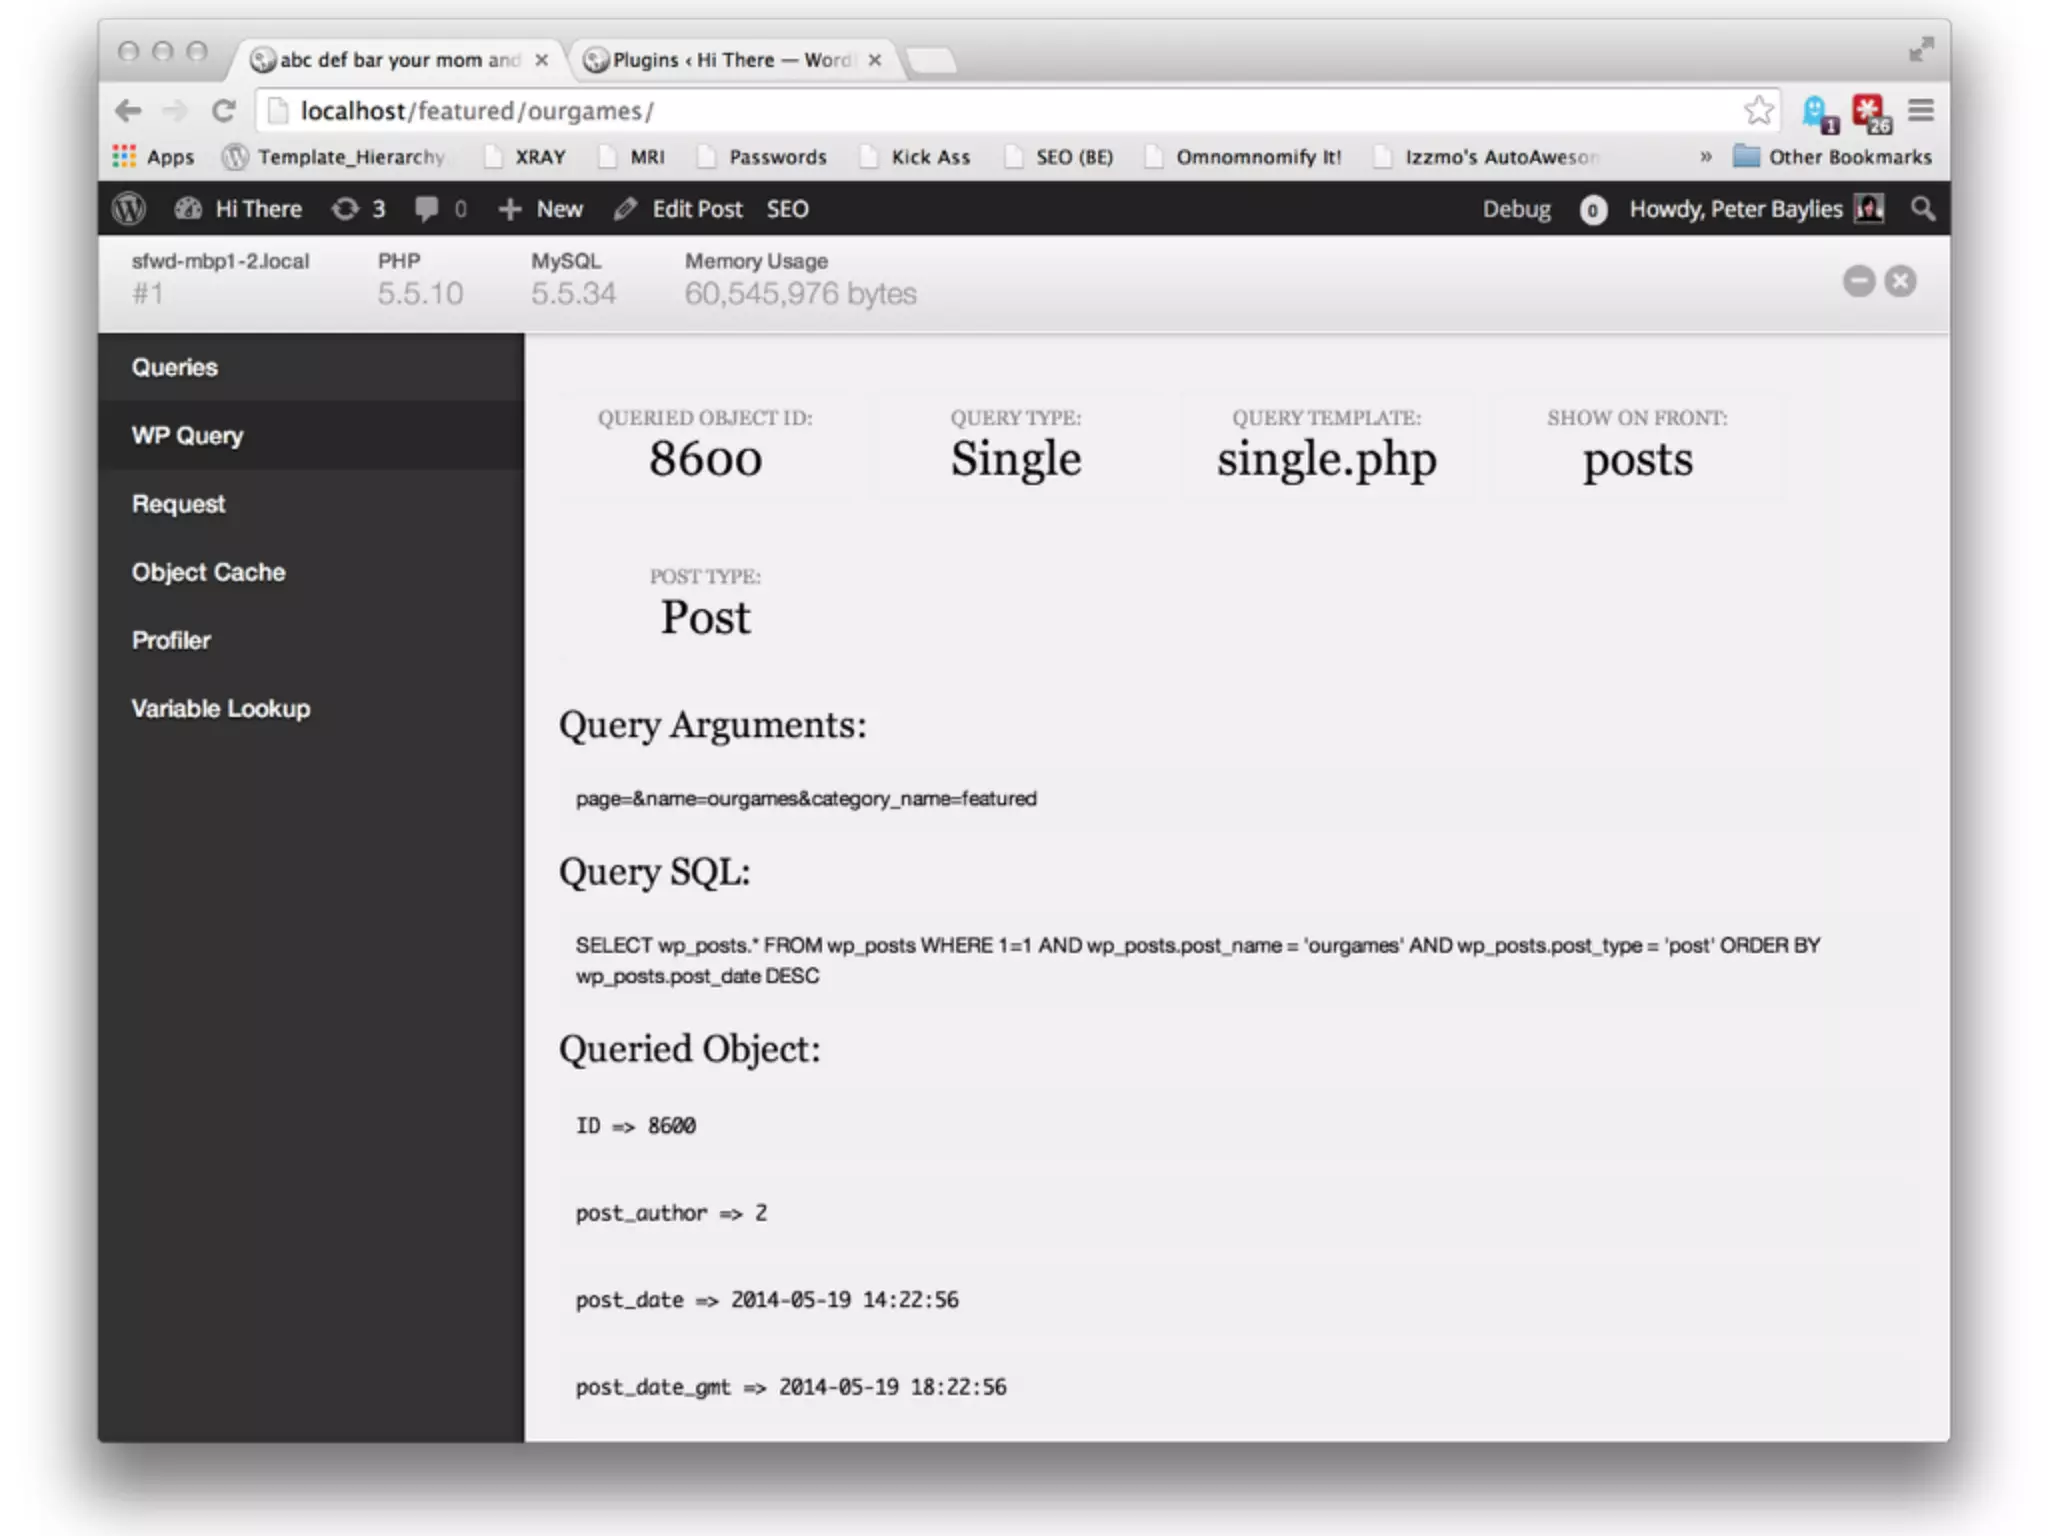Viewport: 2048px width, 1536px height.
Task: Open the Omnomnomify It! bookmark
Action: [x=1243, y=157]
